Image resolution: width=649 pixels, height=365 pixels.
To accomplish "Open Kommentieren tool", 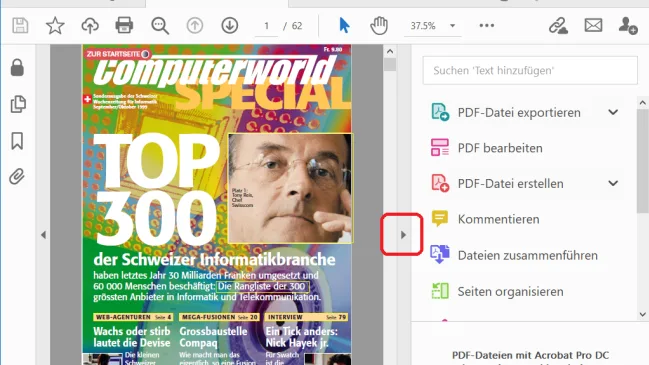I will [498, 219].
